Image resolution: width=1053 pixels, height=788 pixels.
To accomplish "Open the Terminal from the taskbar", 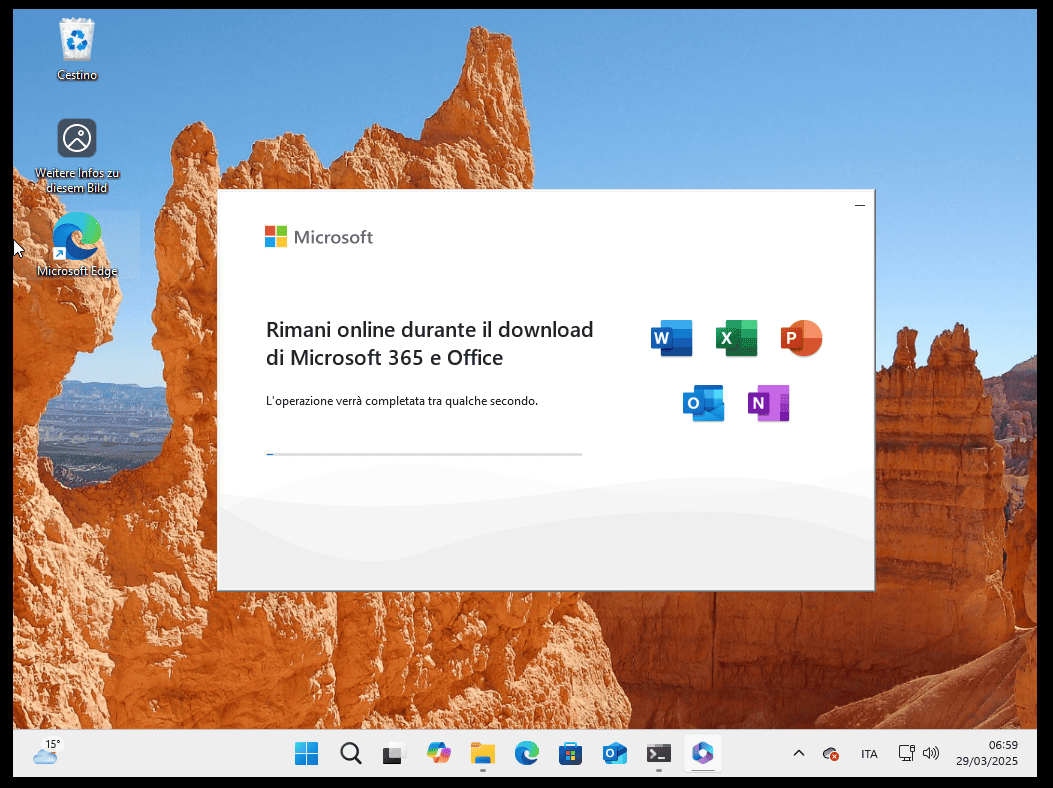I will click(658, 754).
